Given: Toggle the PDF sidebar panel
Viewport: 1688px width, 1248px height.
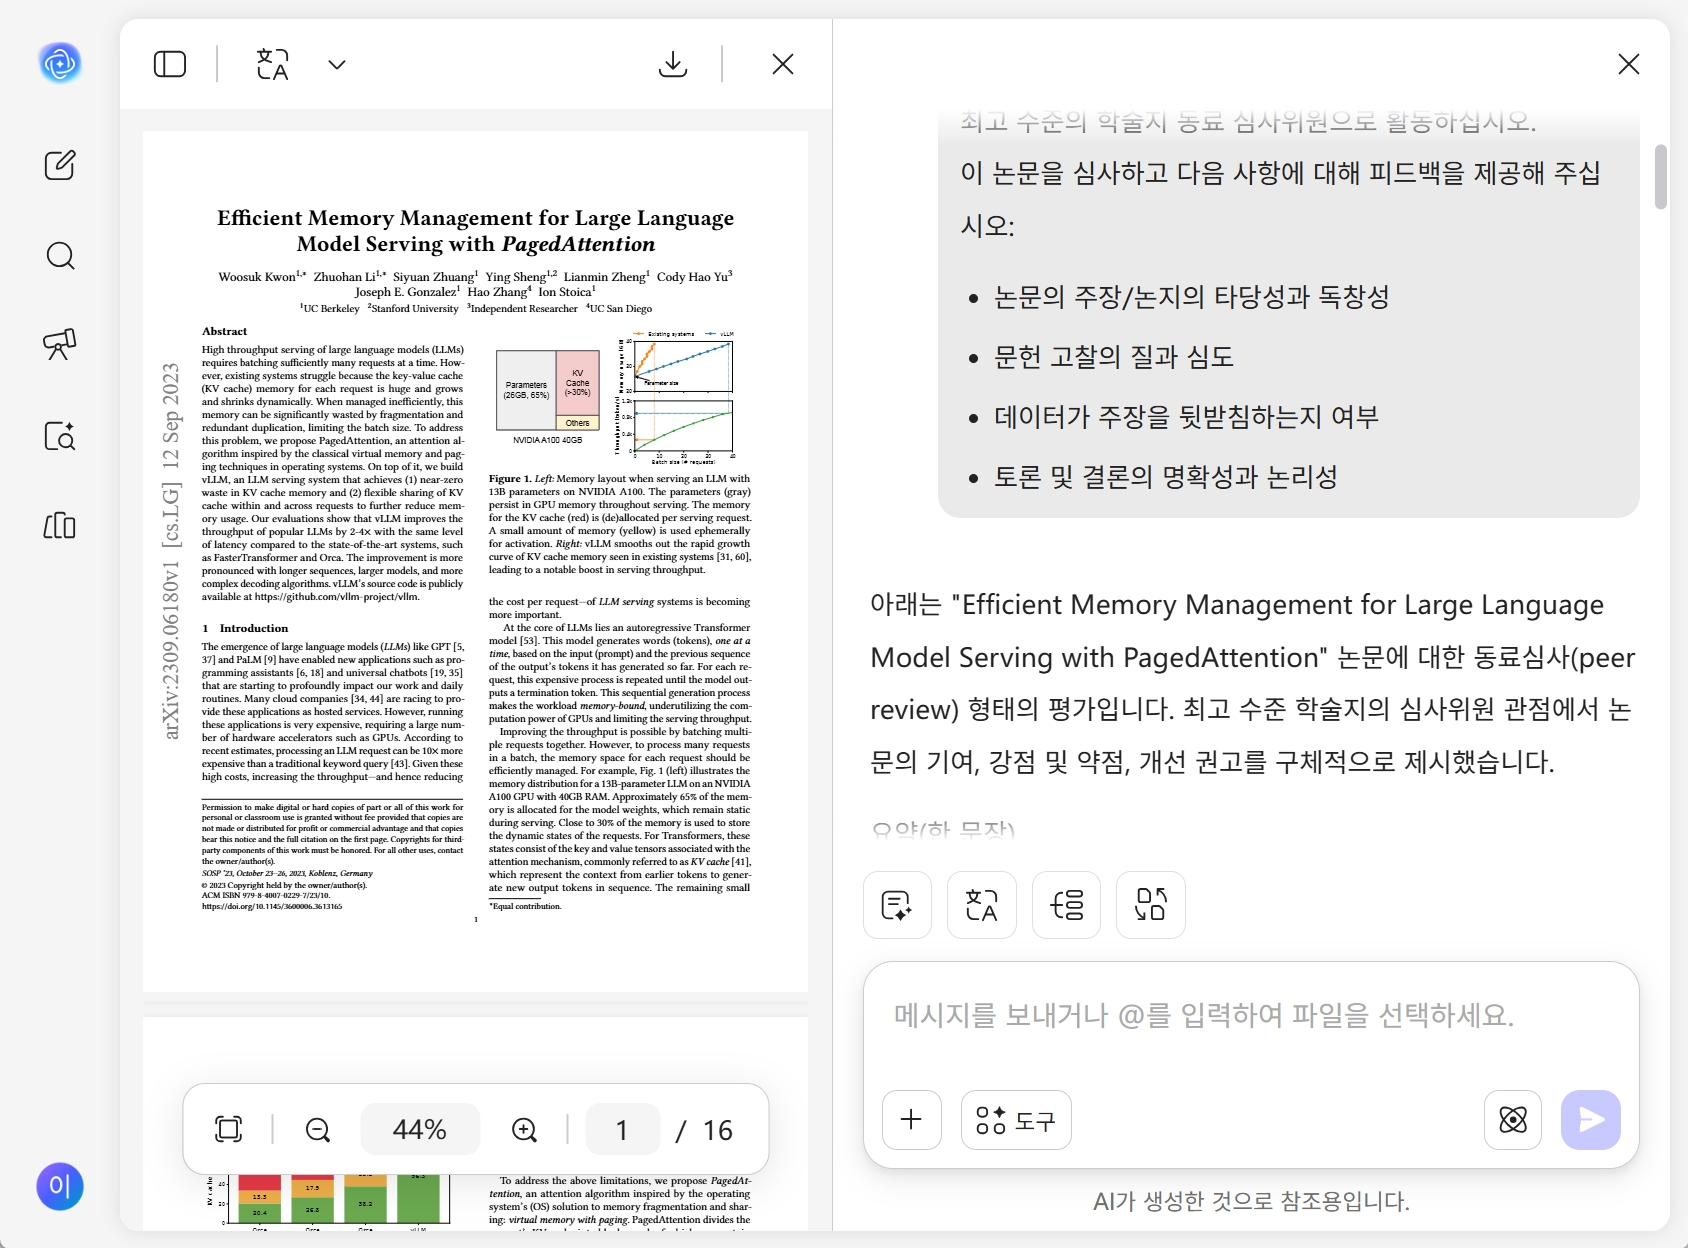Looking at the screenshot, I should [170, 64].
